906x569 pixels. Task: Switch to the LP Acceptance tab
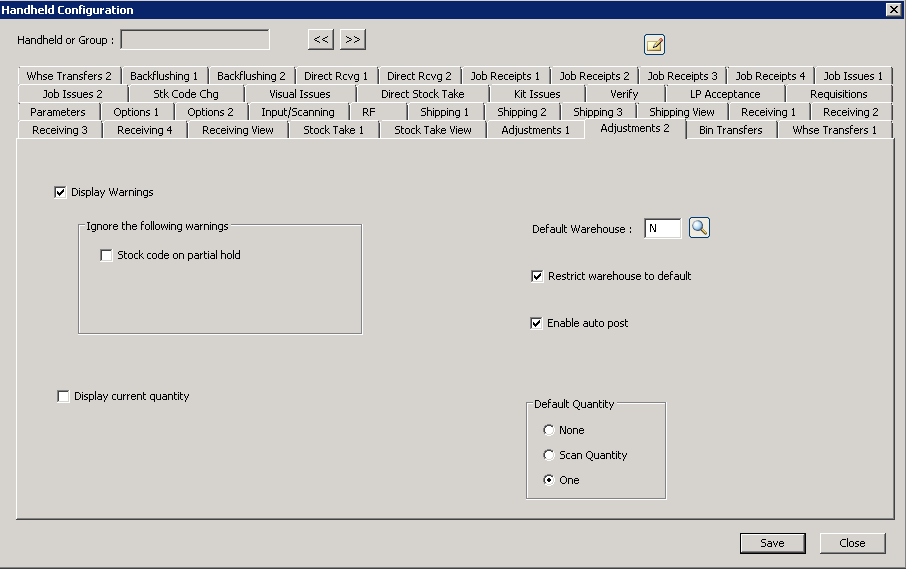pos(724,94)
